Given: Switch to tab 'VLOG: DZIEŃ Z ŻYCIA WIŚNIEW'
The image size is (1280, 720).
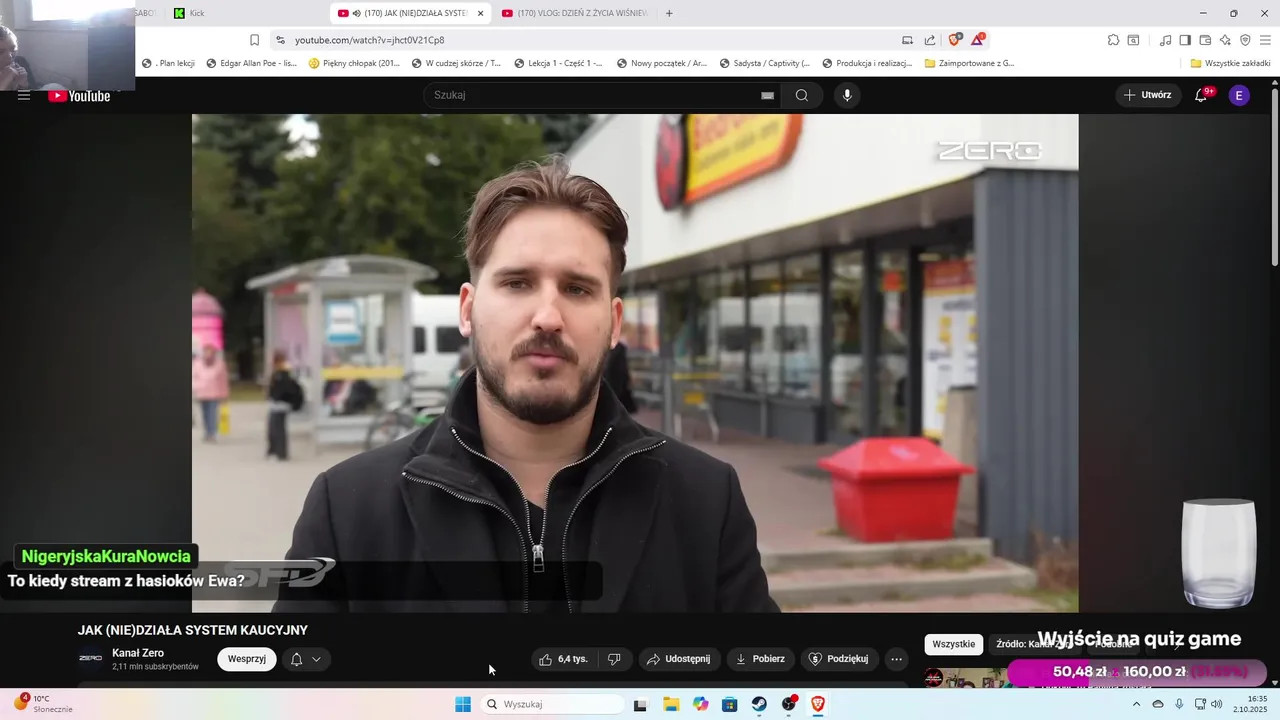Looking at the screenshot, I should coord(575,13).
